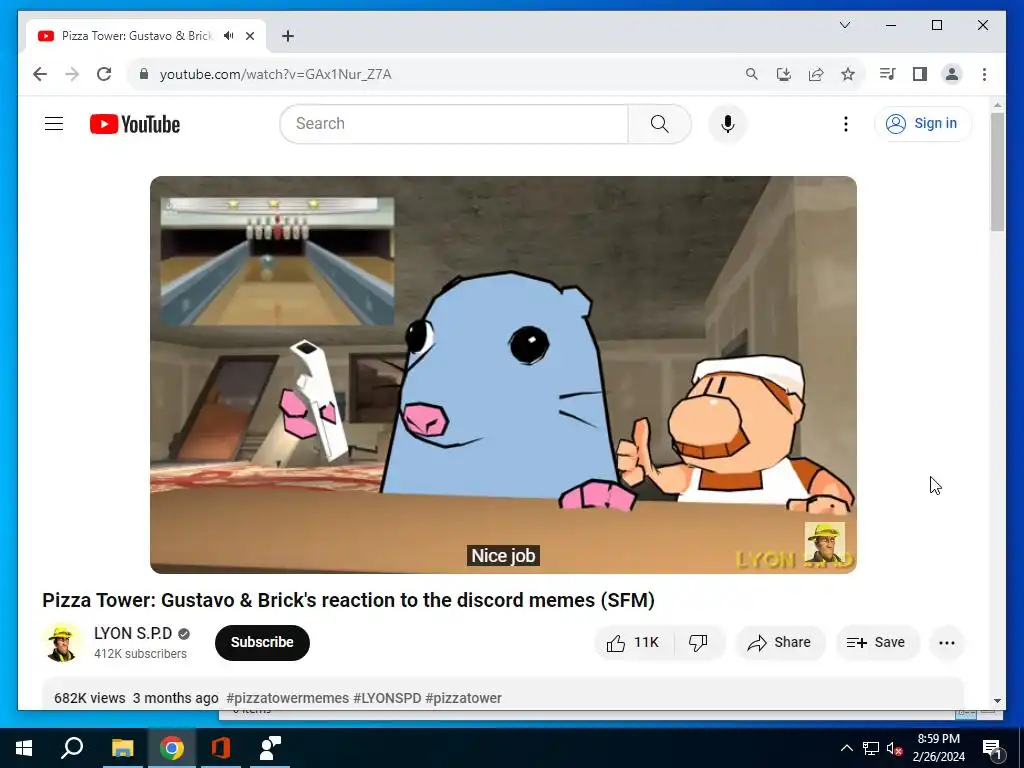Click the Share button
The height and width of the screenshot is (768, 1024).
780,643
